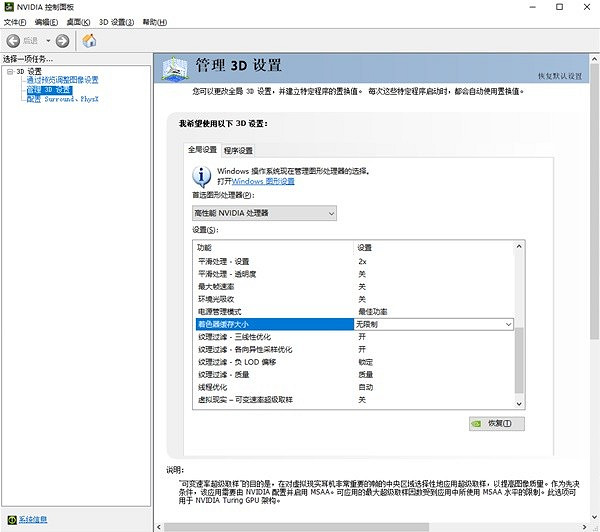Go to the home page icon
Viewport: 600px width, 532px height.
[89, 41]
